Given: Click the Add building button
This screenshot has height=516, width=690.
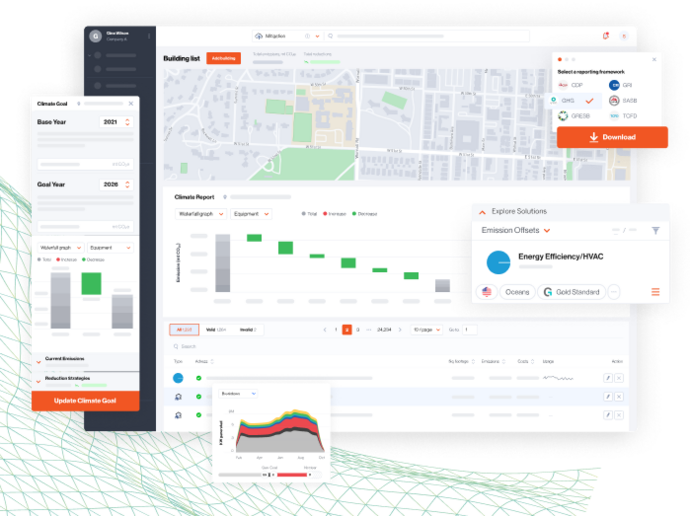Looking at the screenshot, I should click(x=224, y=58).
